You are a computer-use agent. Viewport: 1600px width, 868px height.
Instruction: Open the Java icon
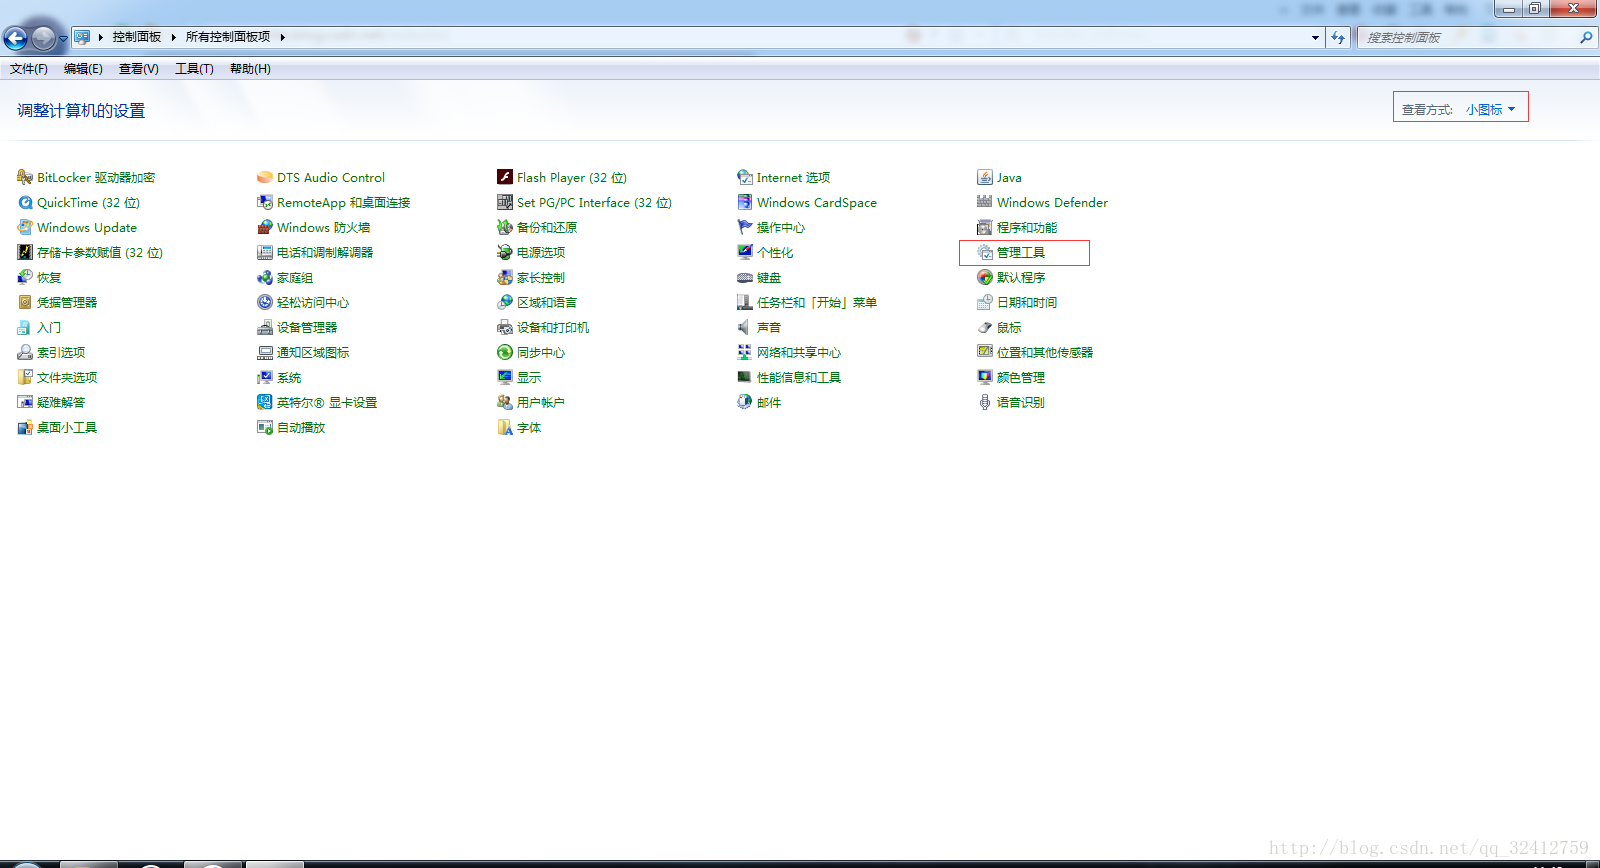click(x=985, y=177)
